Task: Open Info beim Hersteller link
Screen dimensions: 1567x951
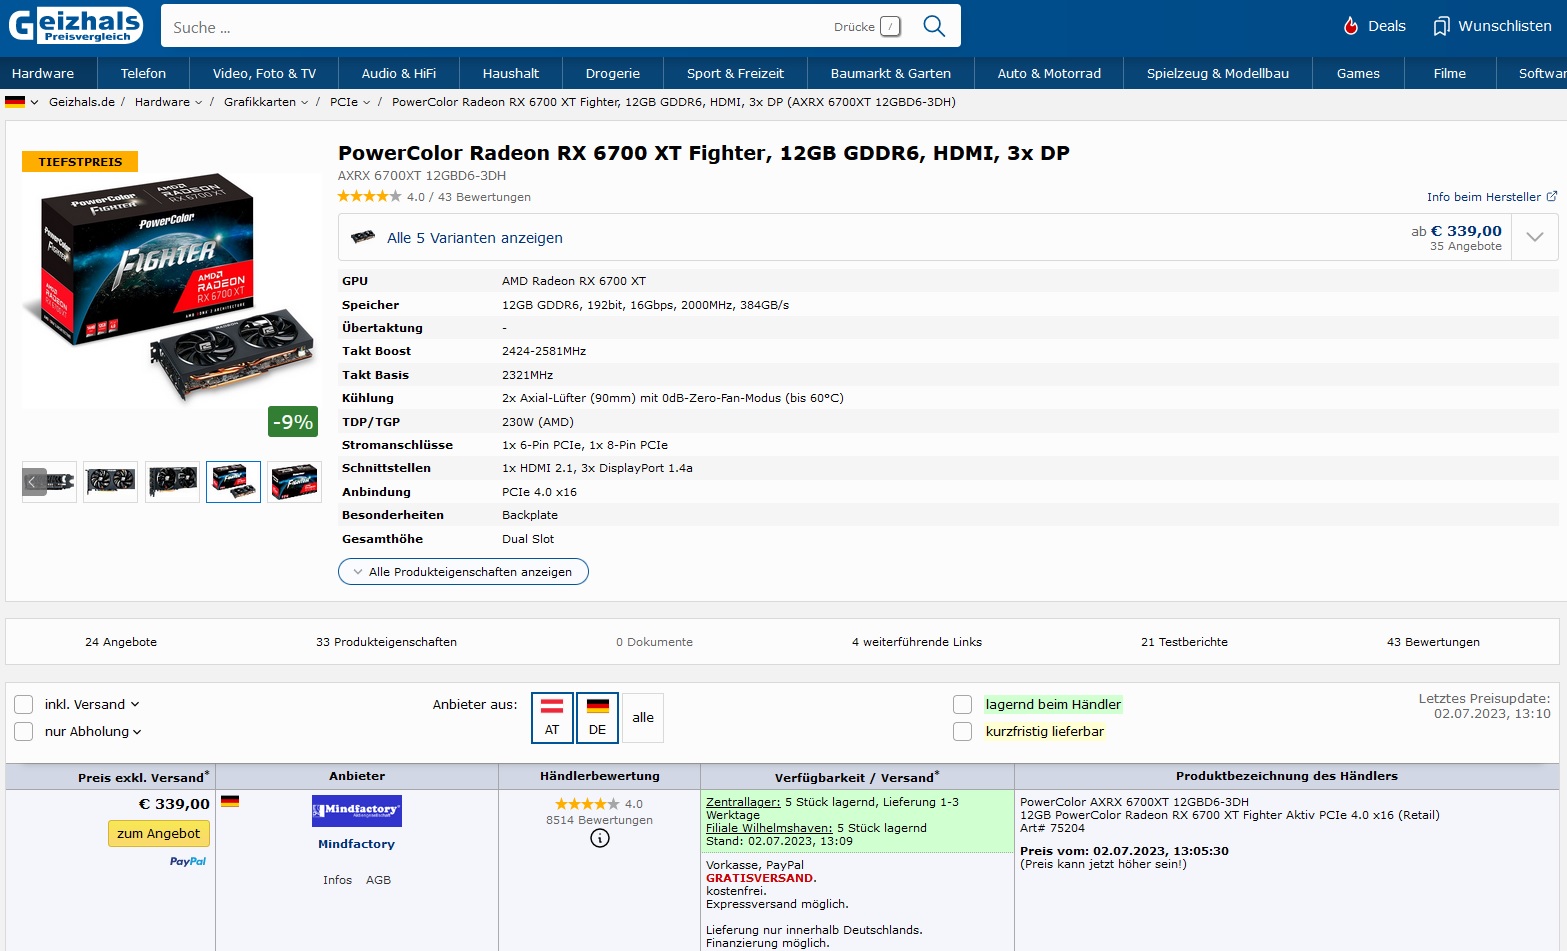Action: (1484, 197)
